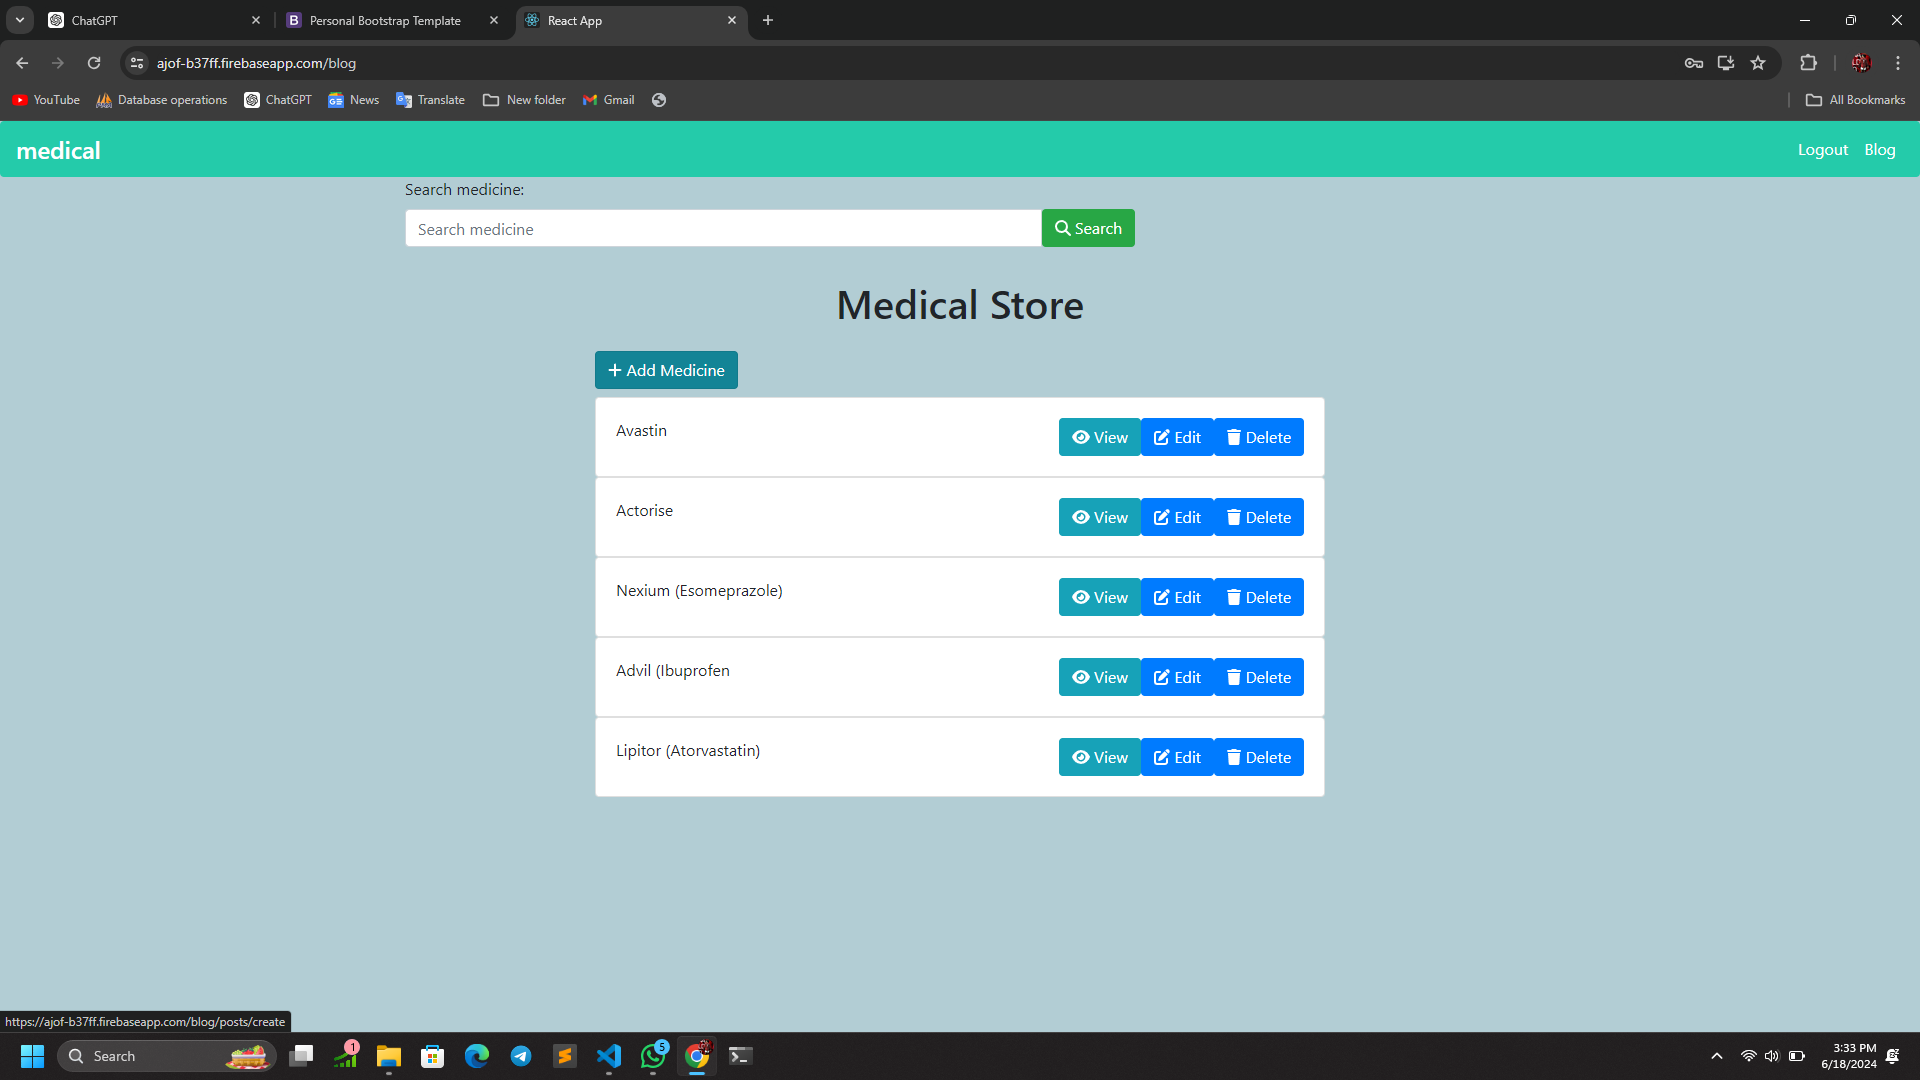Image resolution: width=1920 pixels, height=1080 pixels.
Task: Show hidden system tray icons
Action: click(x=1716, y=1056)
